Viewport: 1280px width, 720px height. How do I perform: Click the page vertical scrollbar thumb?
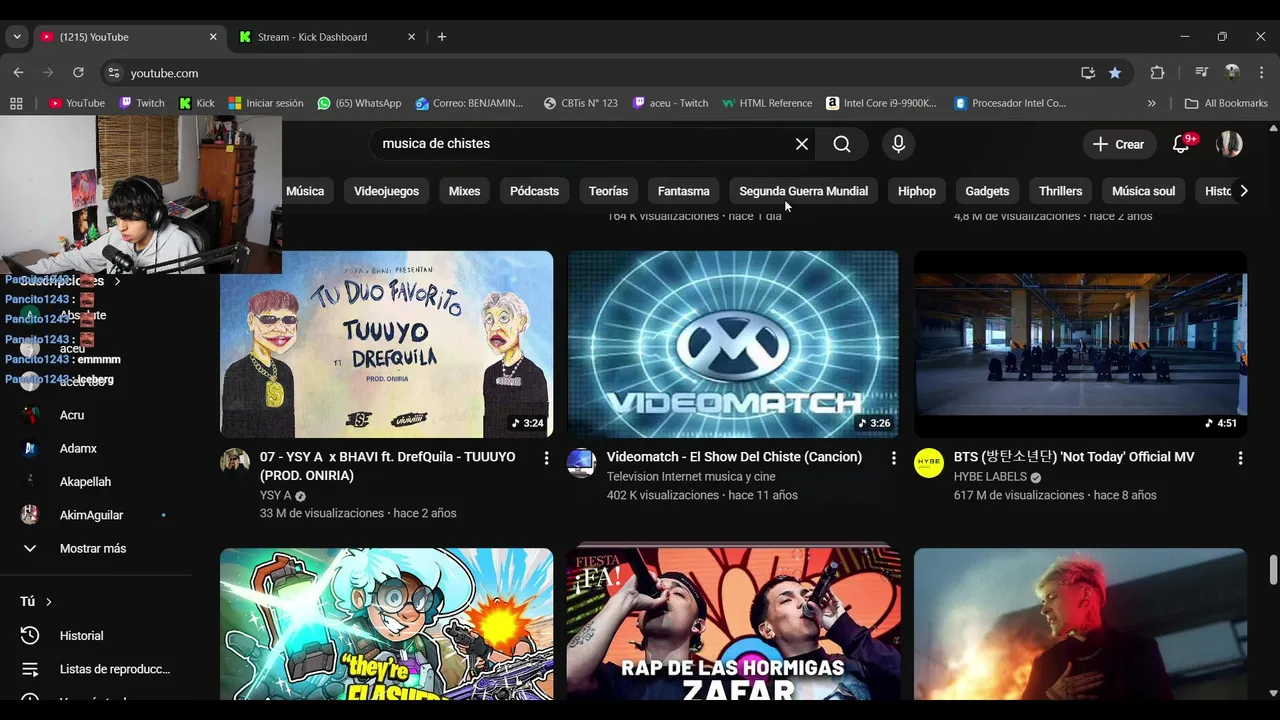coord(1273,570)
